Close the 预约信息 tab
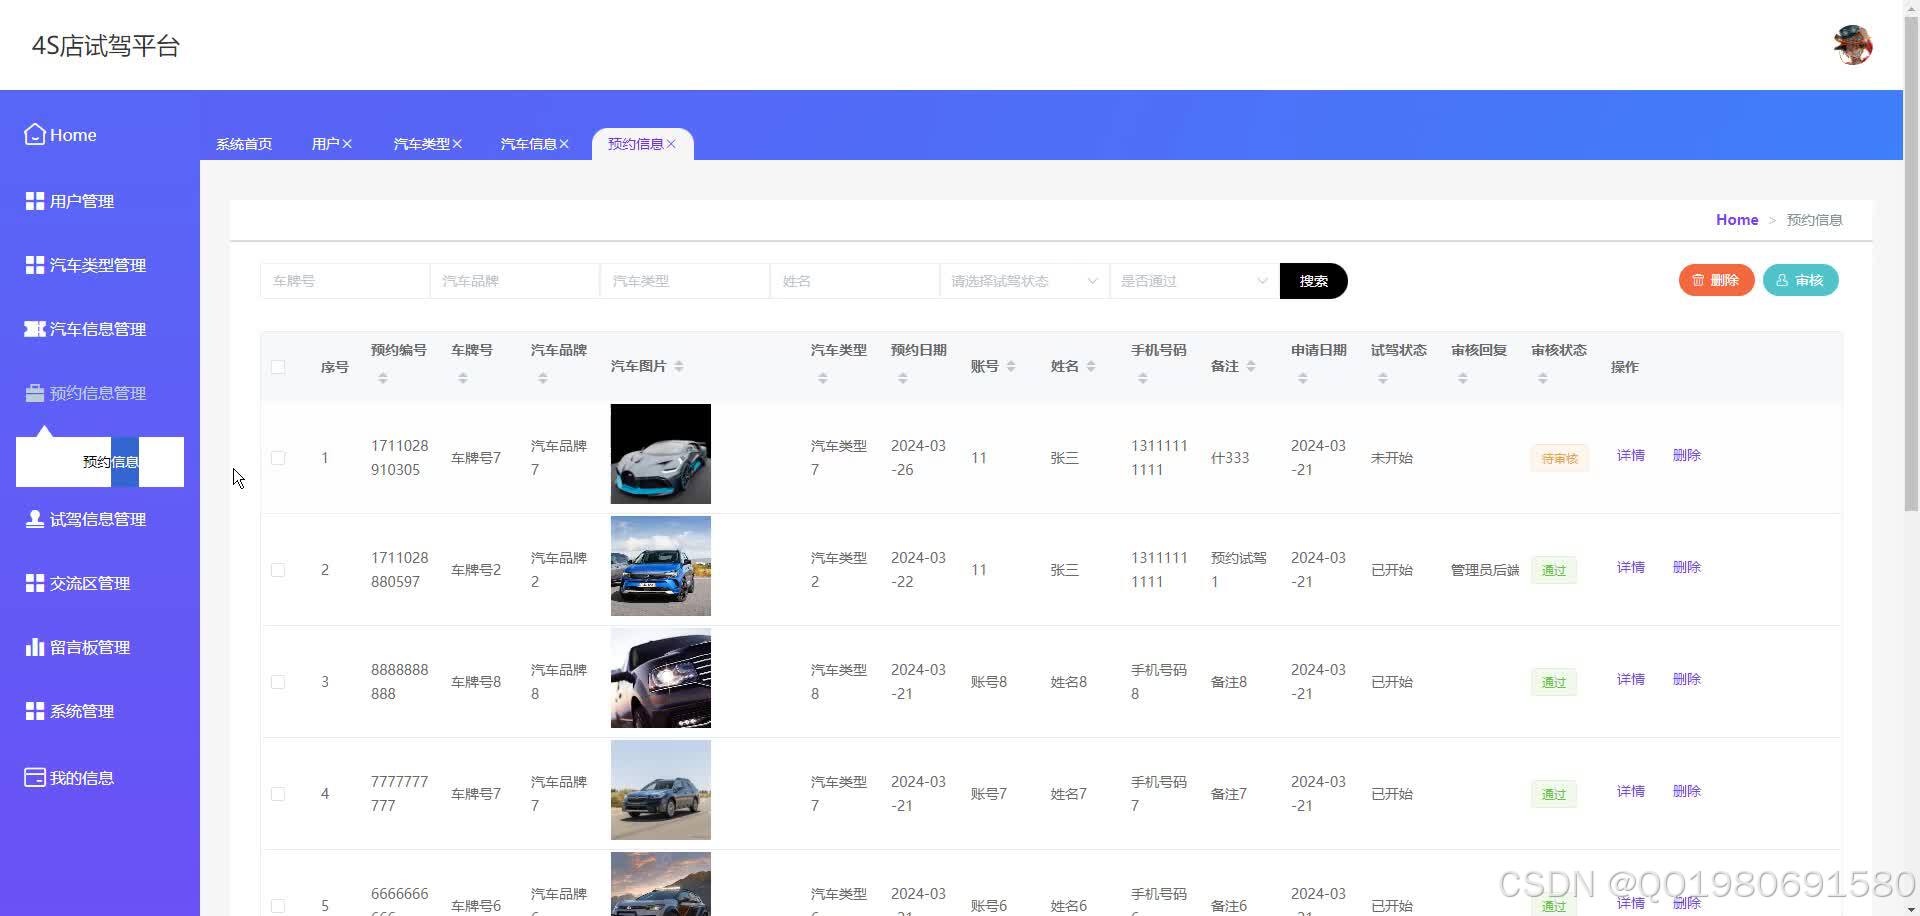 (x=671, y=144)
